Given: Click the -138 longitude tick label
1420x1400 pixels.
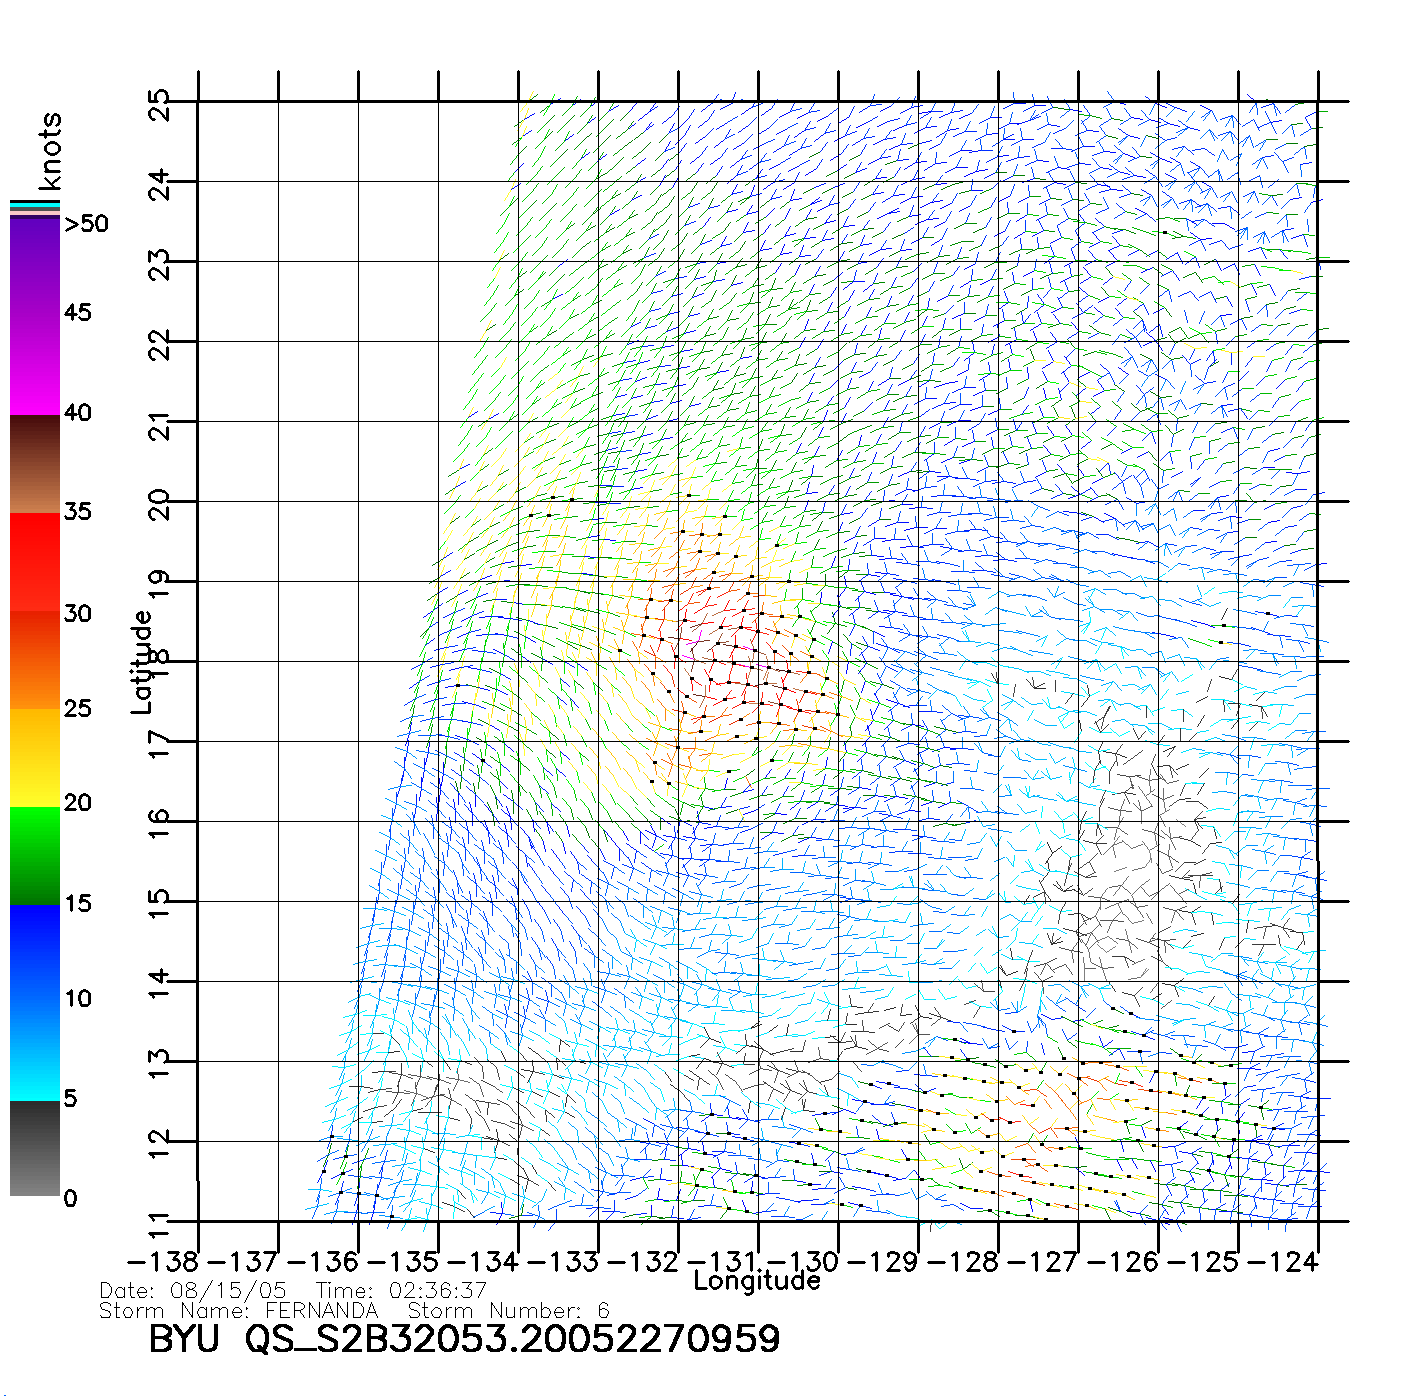Looking at the screenshot, I should pos(163,1262).
